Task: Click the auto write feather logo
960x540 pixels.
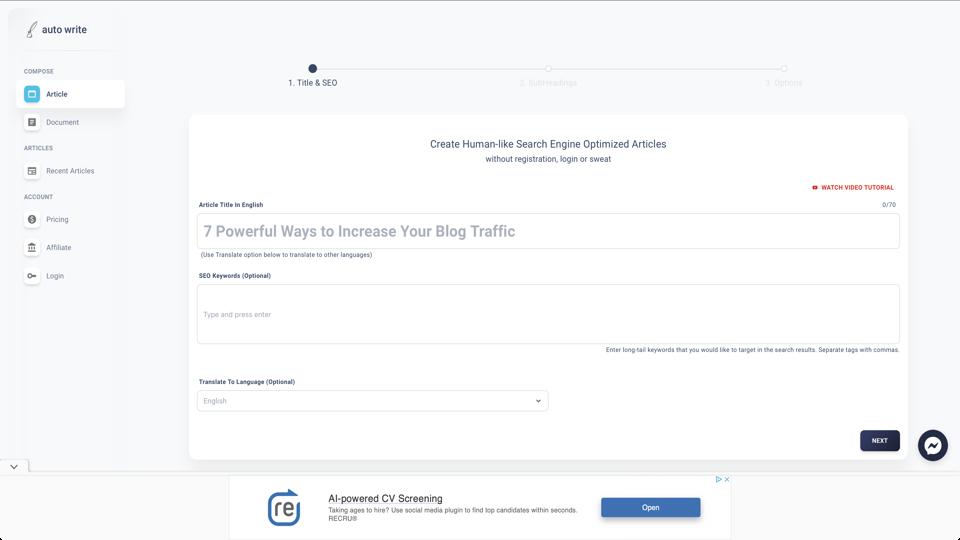Action: pos(32,30)
